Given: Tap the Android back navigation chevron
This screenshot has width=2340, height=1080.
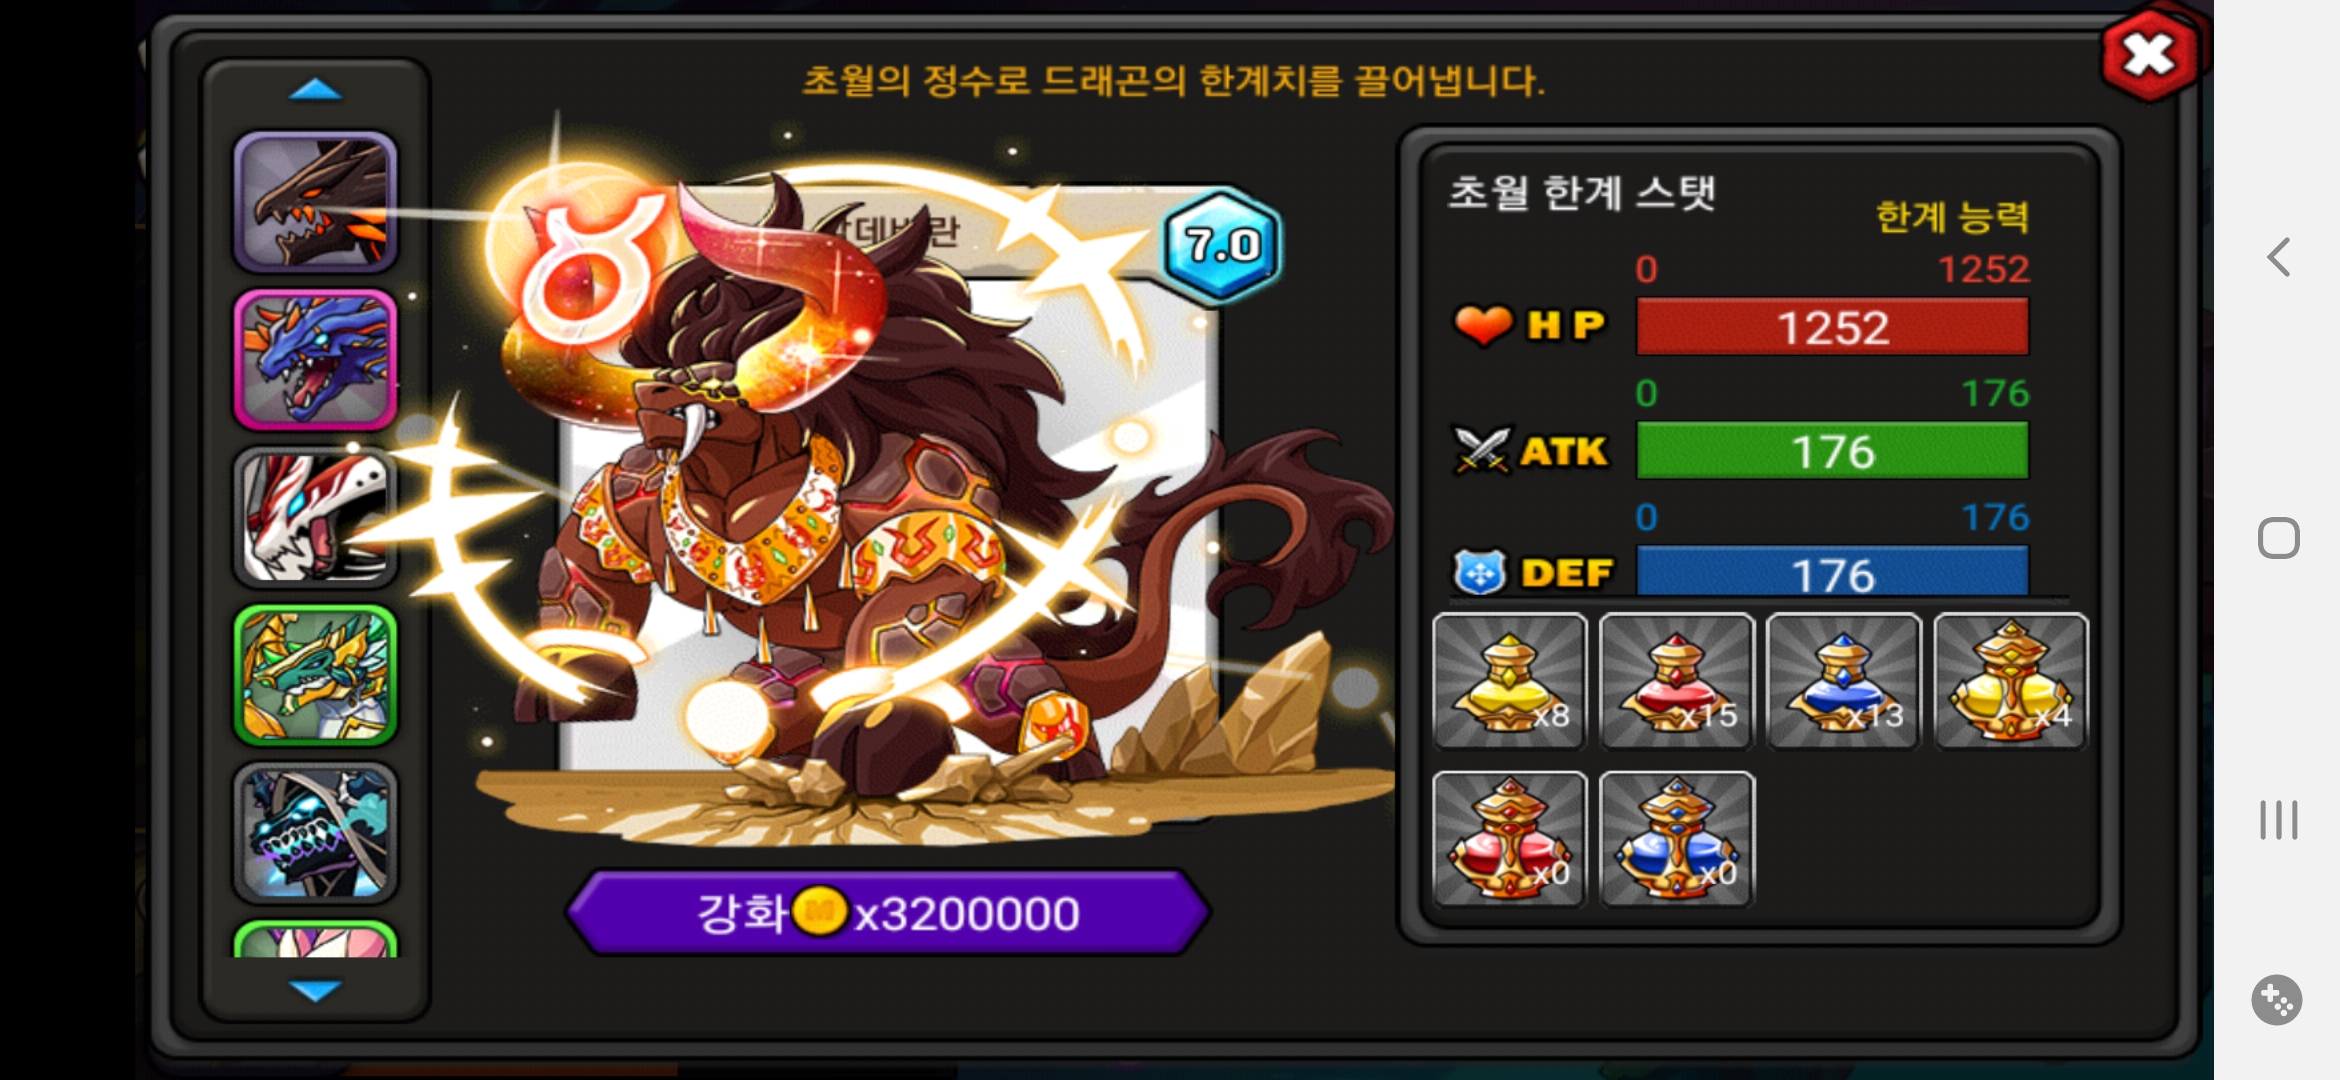Looking at the screenshot, I should (x=2278, y=257).
